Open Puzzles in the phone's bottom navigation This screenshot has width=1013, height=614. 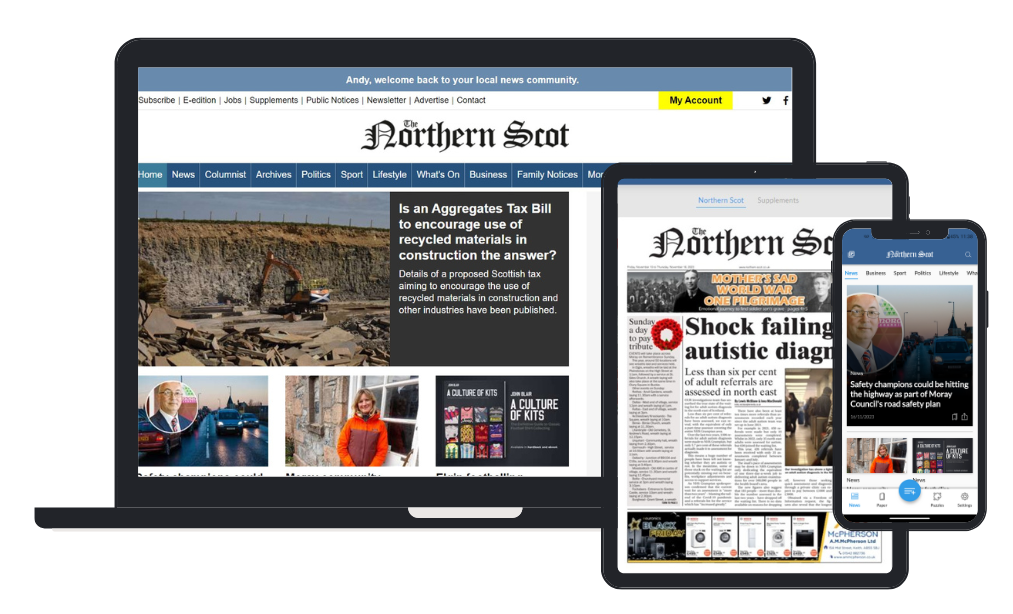click(x=937, y=500)
